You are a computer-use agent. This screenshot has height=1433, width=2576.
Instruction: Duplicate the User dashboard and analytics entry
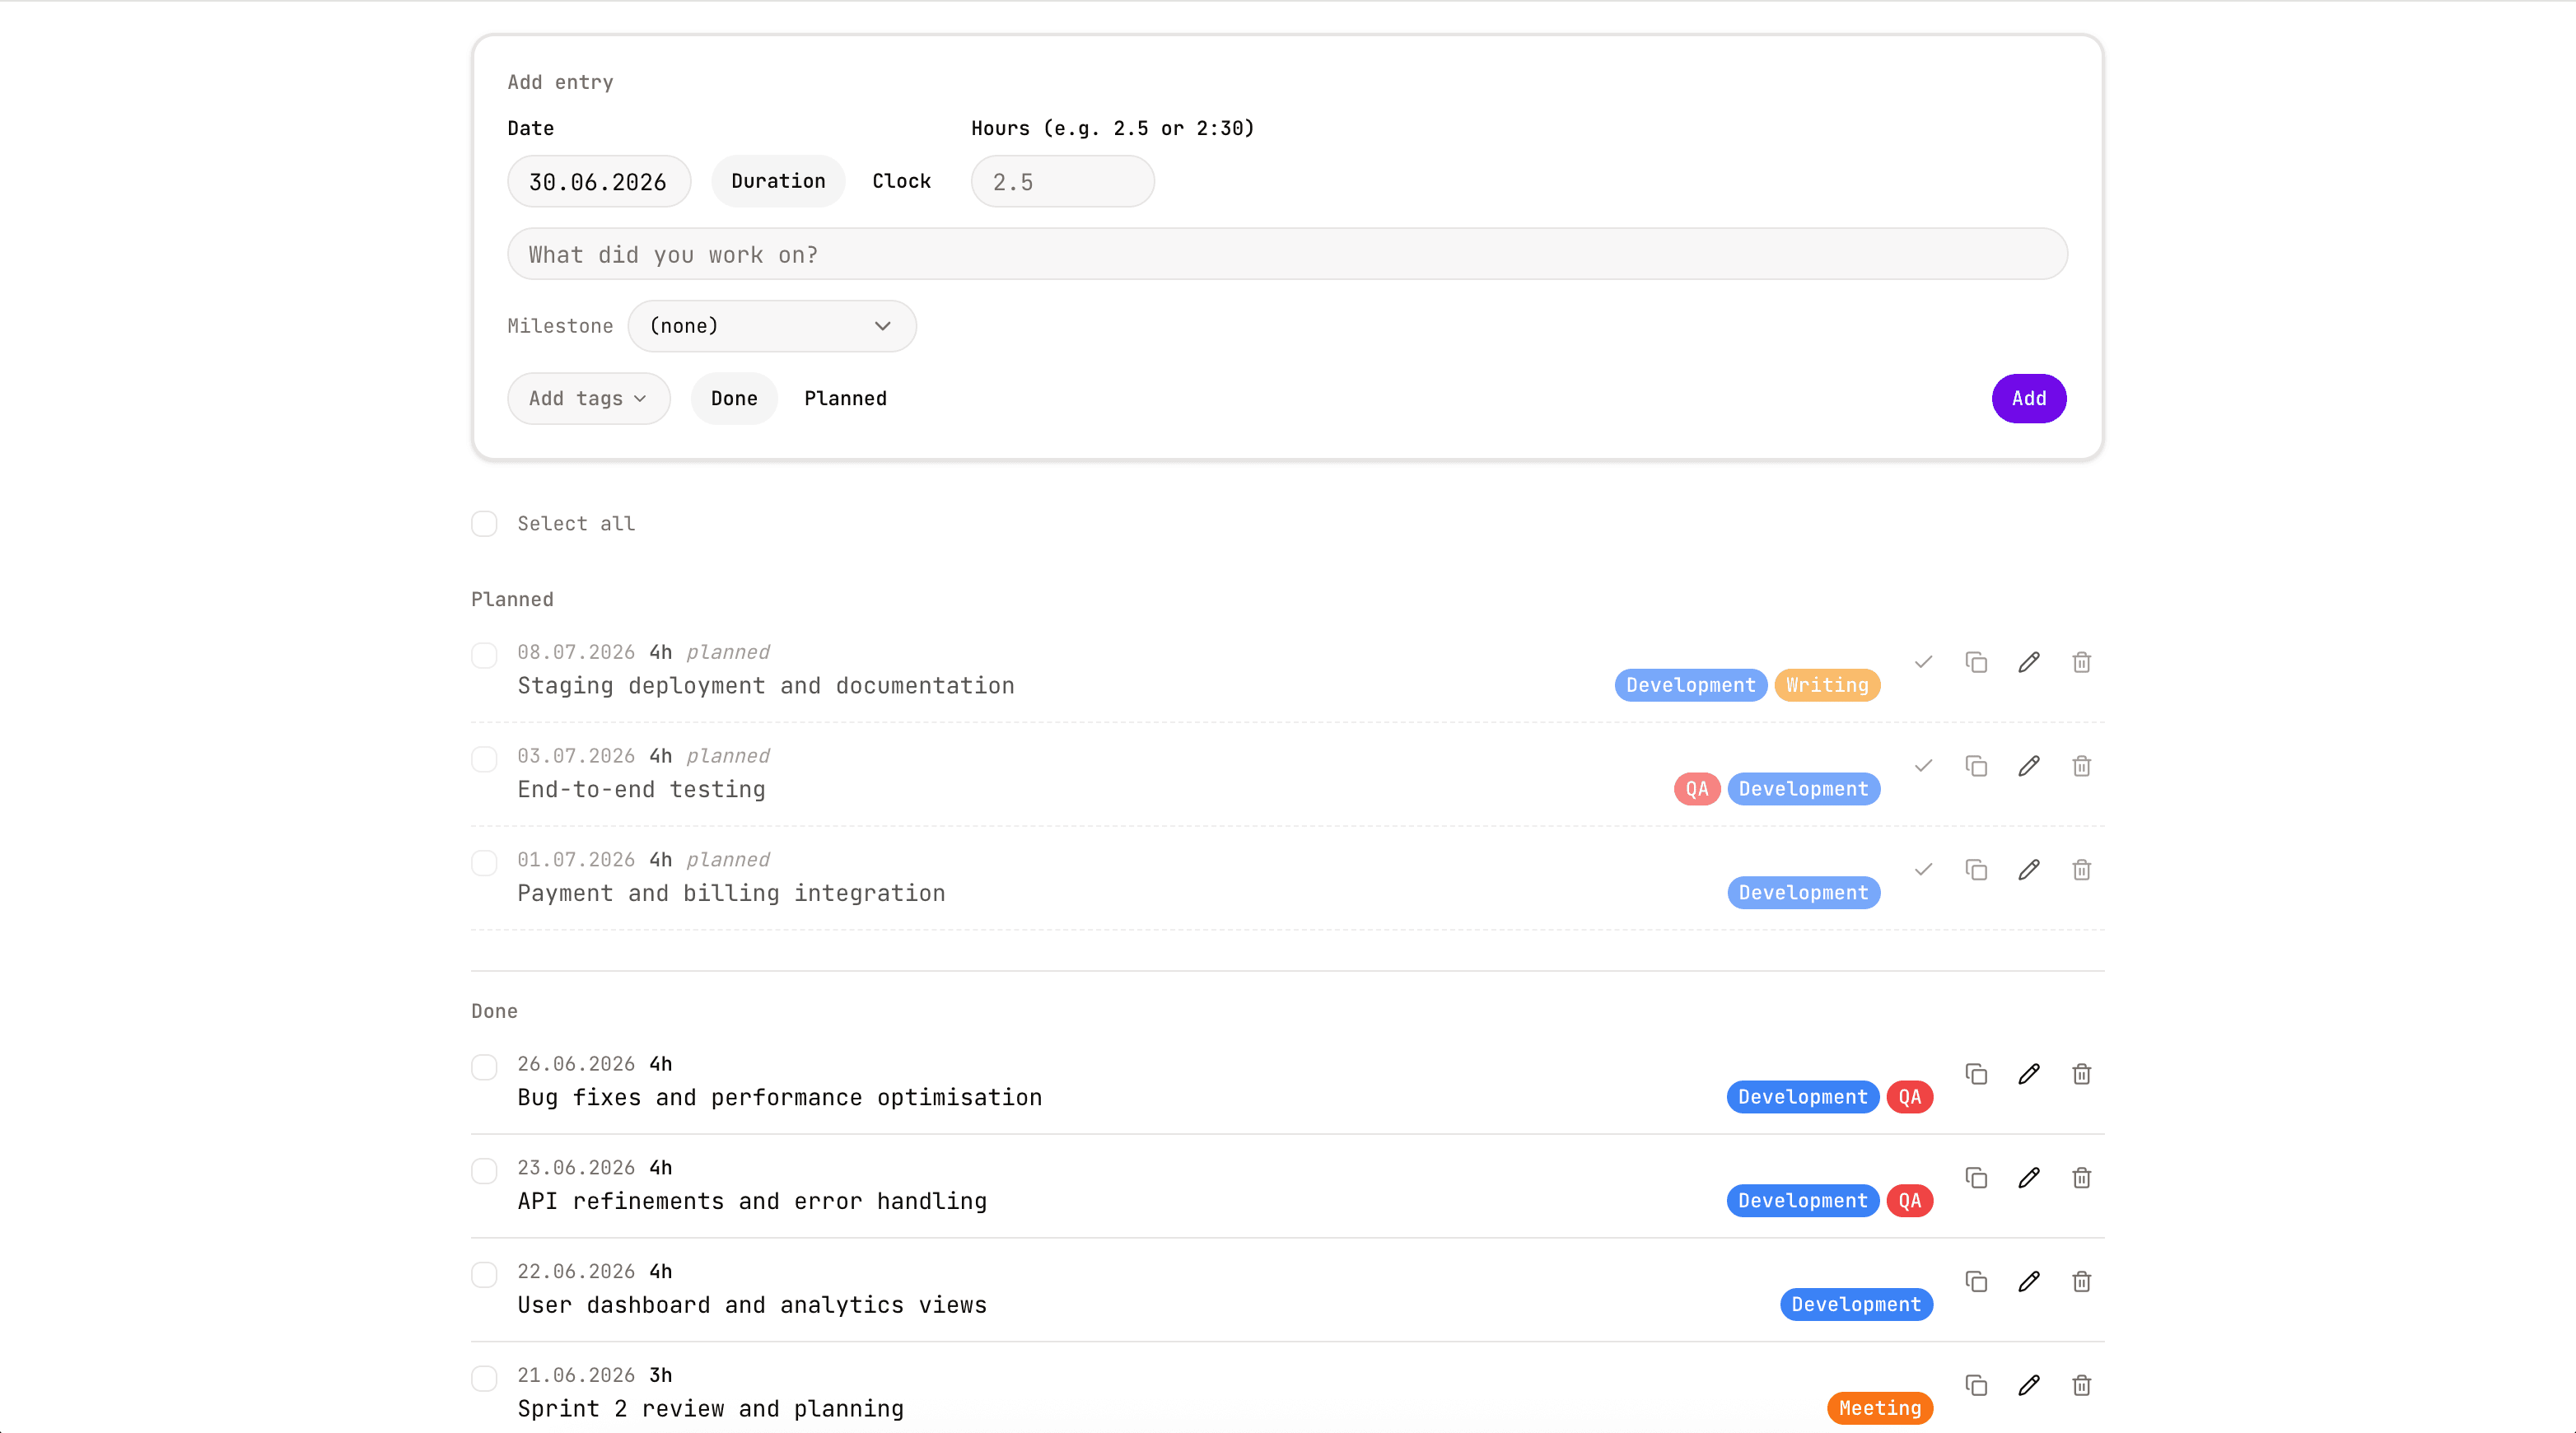click(1976, 1282)
